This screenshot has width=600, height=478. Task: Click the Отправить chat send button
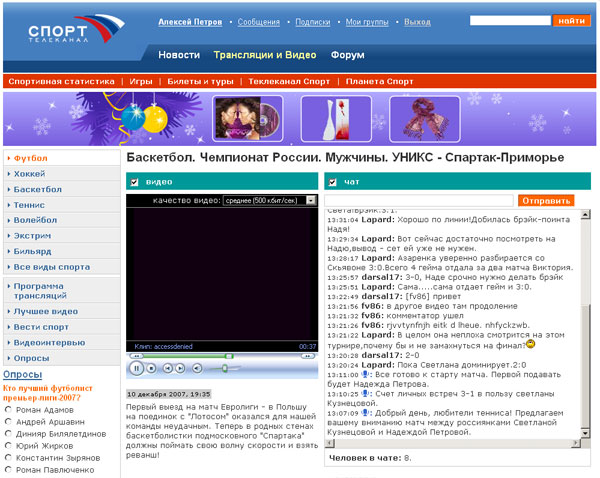click(546, 201)
